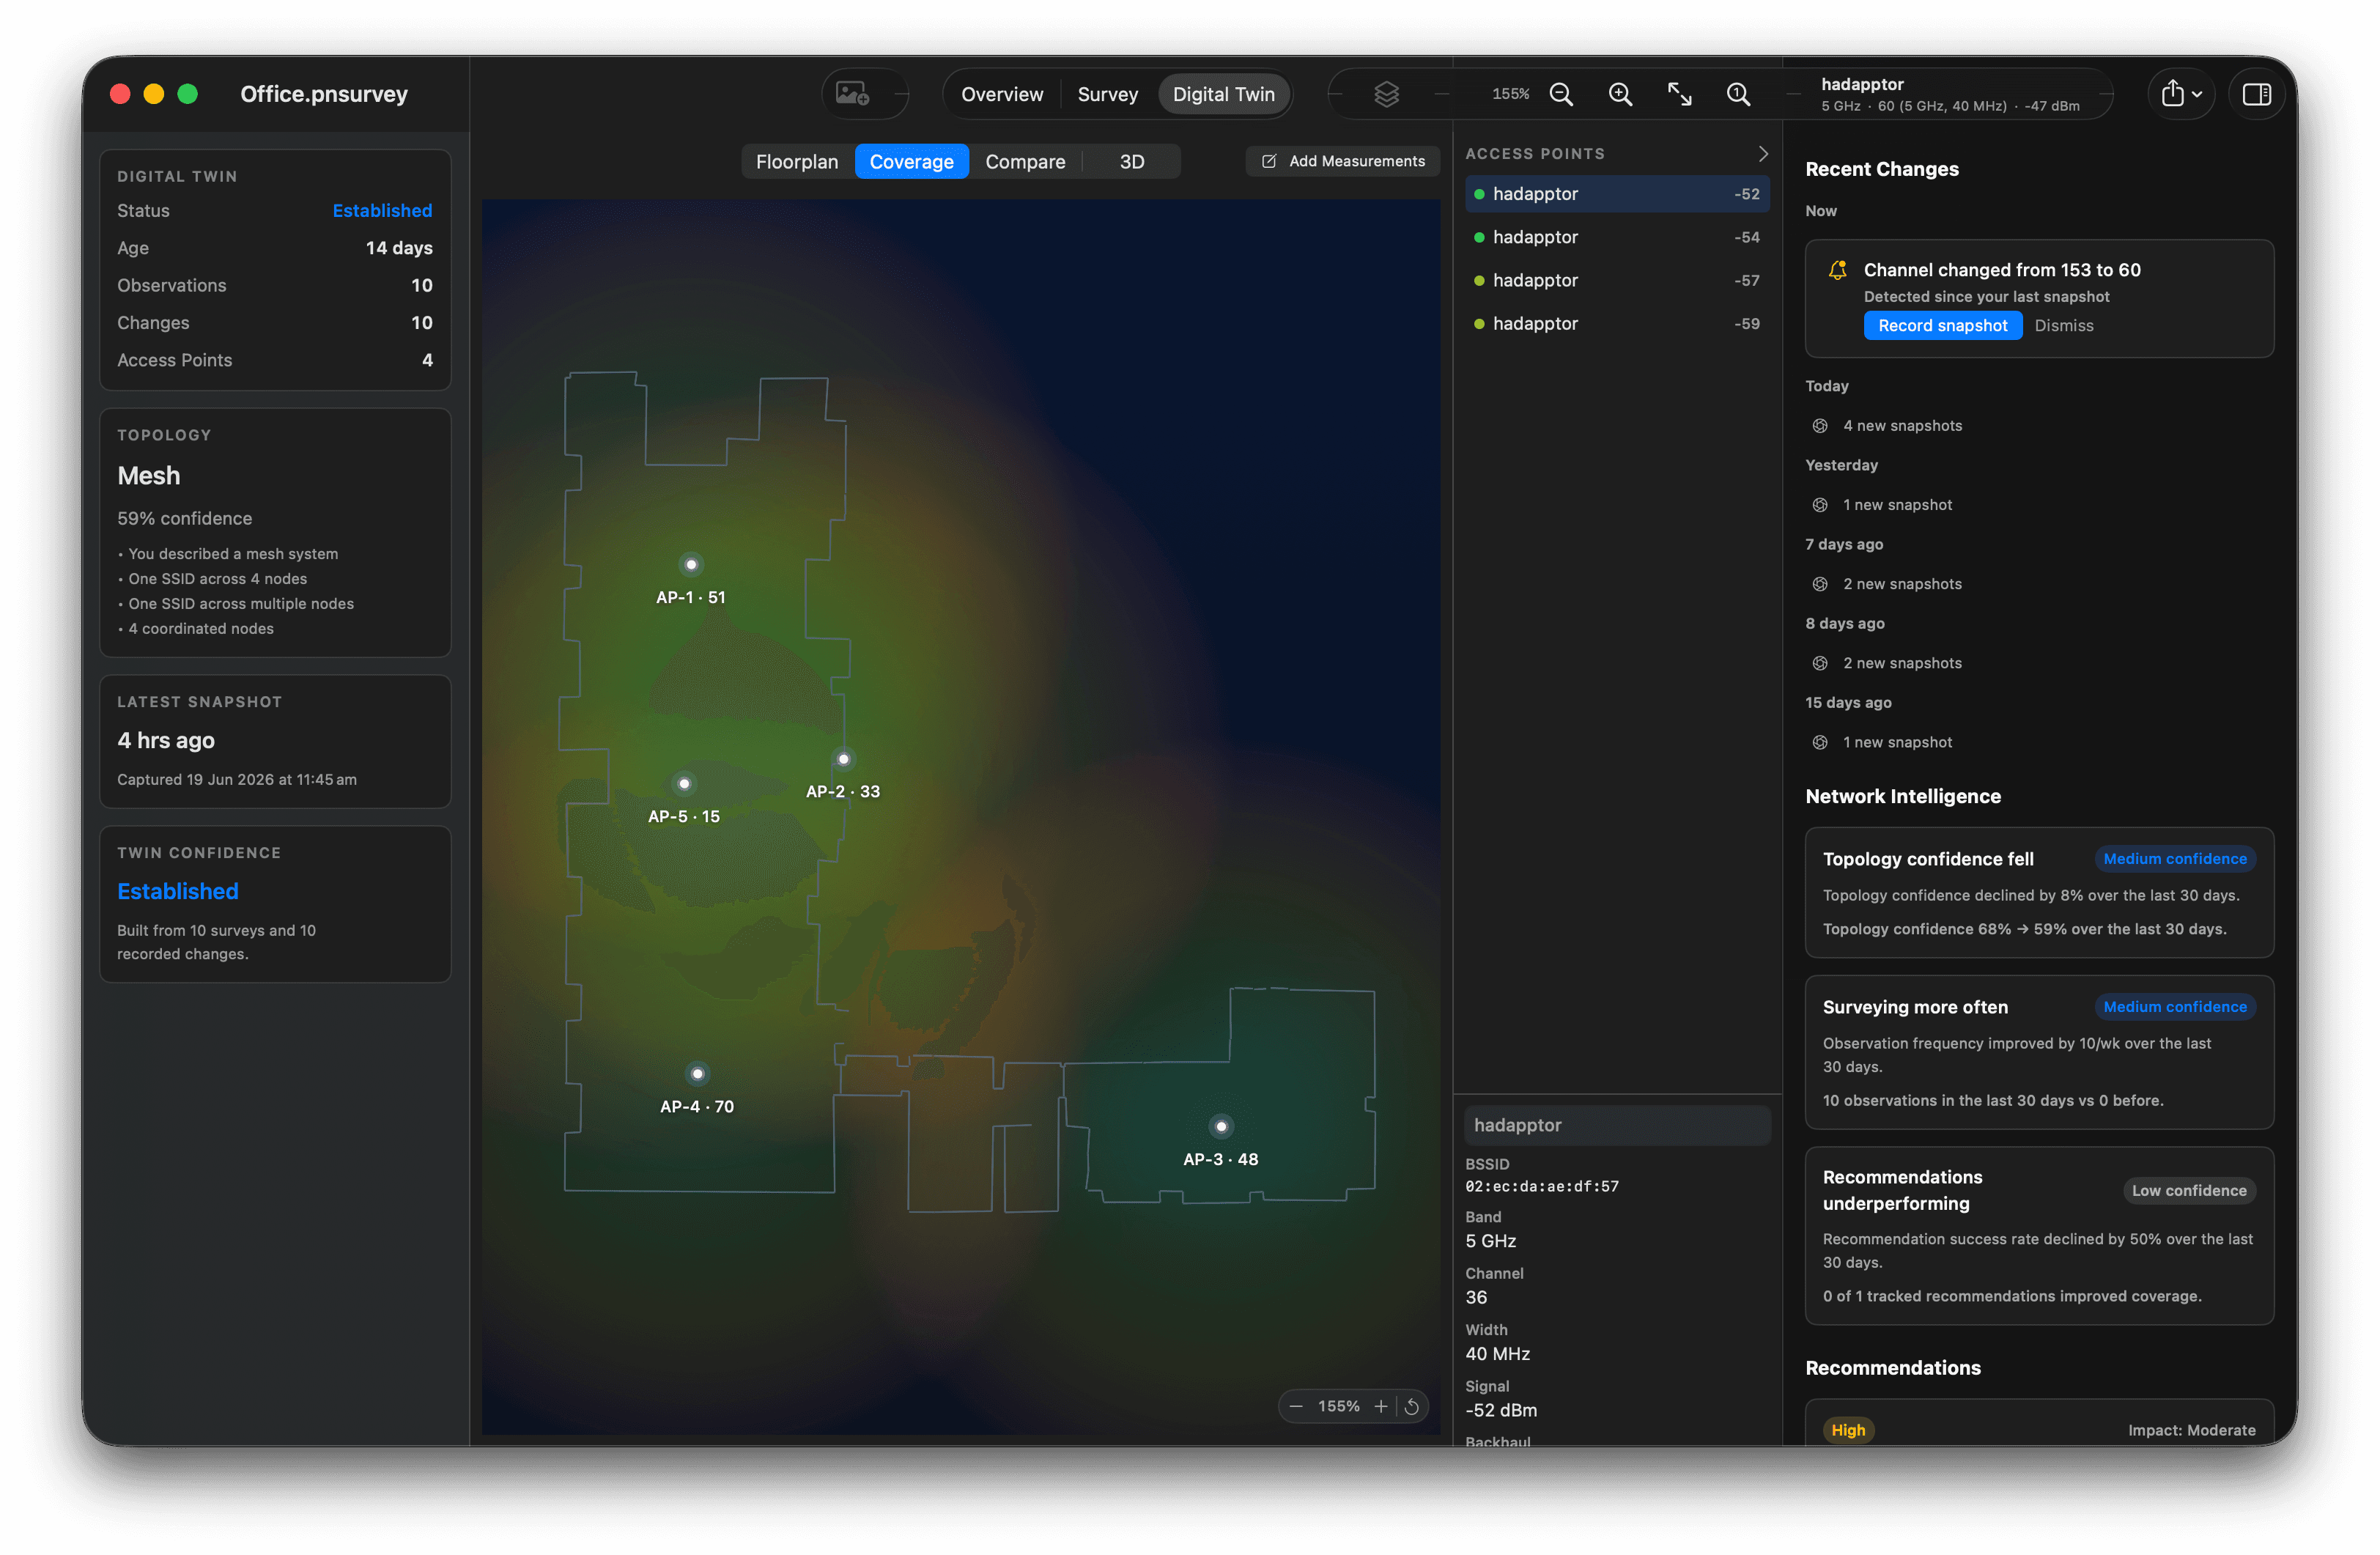Screen dimensions: 2380x1555
Task: Select the Digital Twin tab
Action: click(1223, 94)
